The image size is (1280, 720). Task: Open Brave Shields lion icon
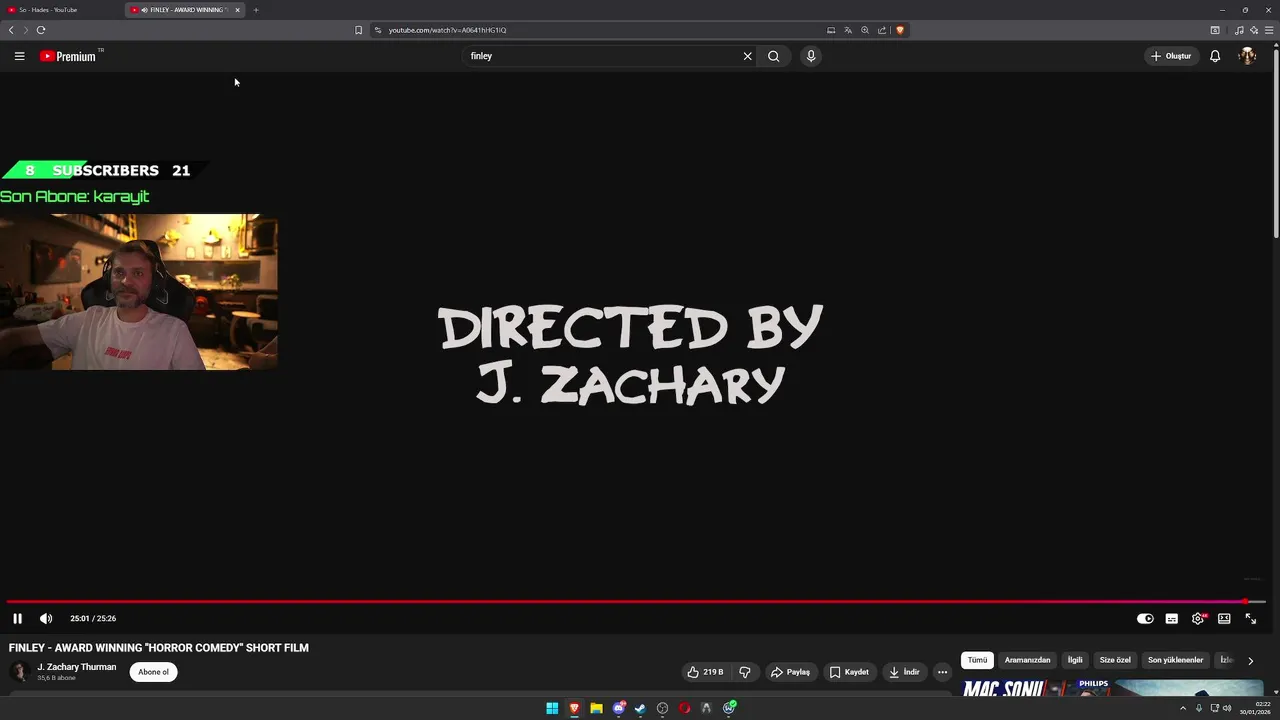(x=900, y=30)
